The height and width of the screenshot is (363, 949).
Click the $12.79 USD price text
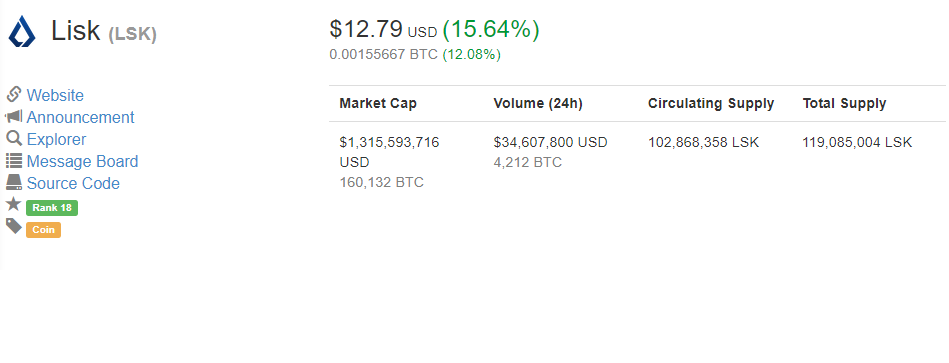coord(383,30)
